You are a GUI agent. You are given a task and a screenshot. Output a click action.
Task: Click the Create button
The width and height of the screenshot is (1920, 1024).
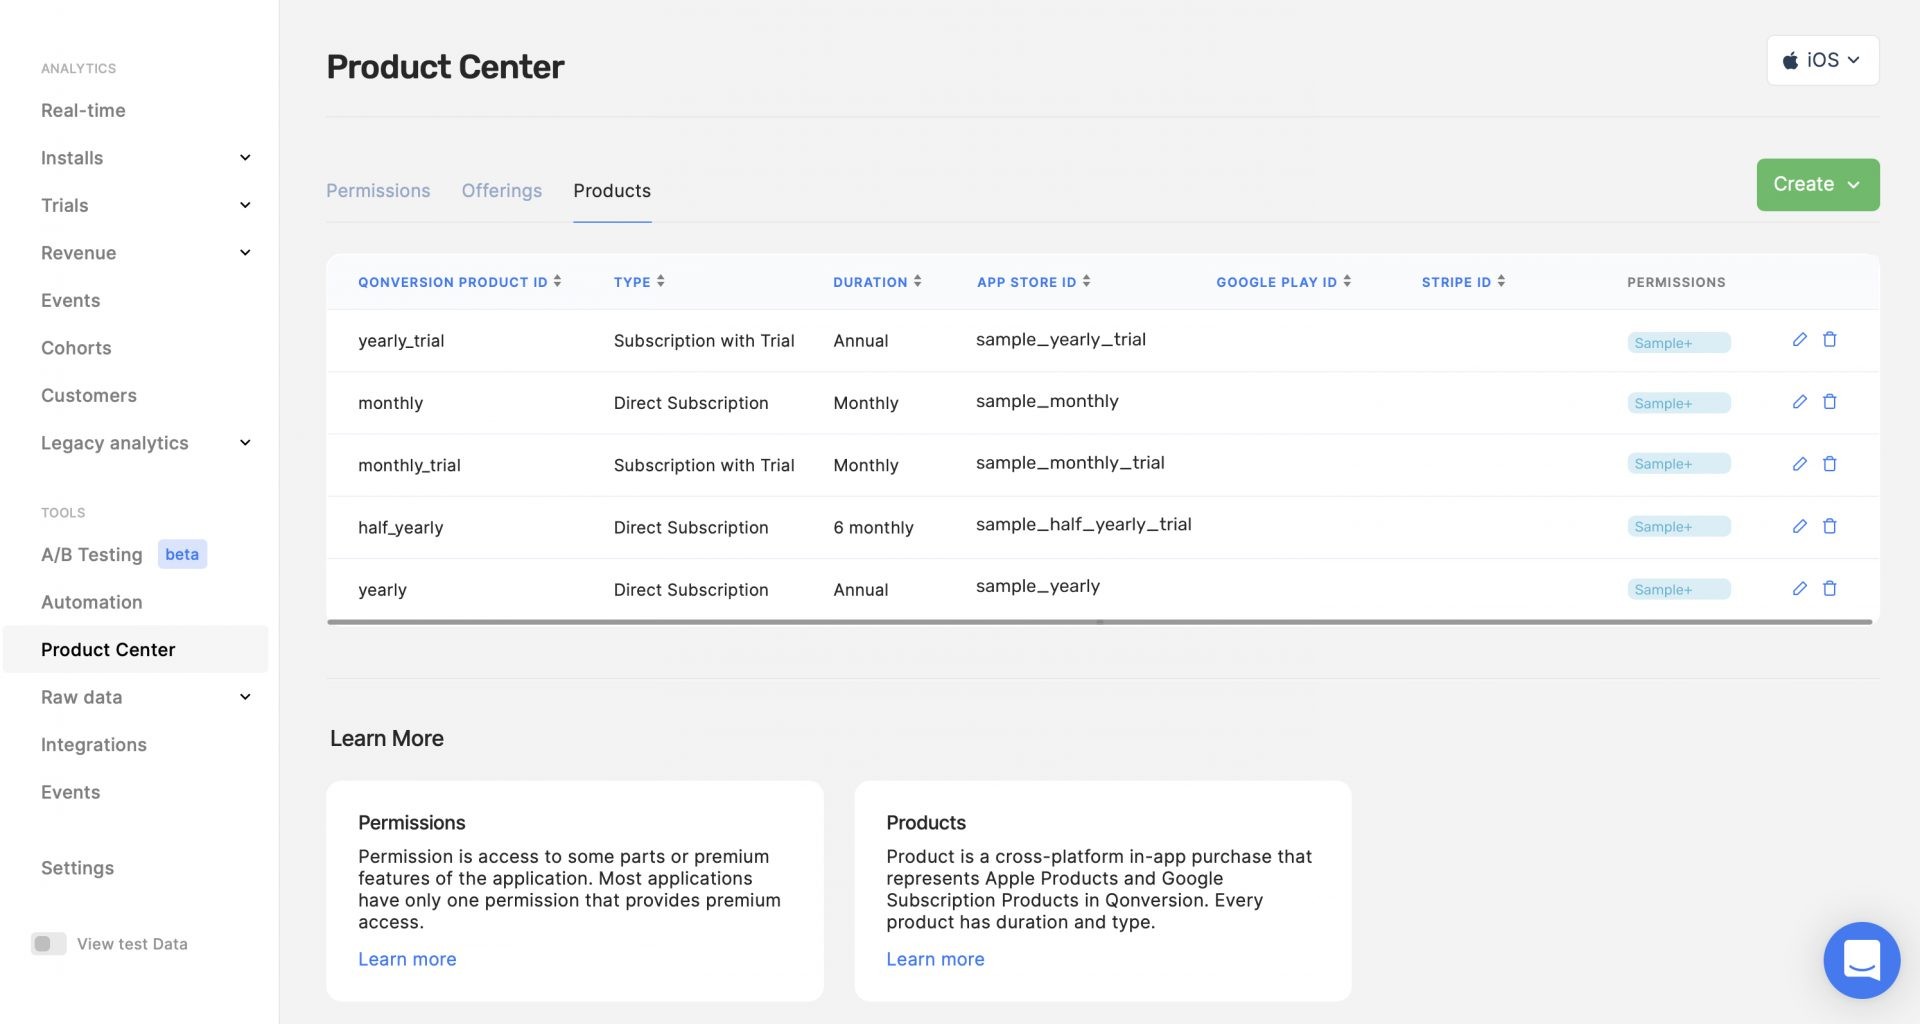[1817, 184]
